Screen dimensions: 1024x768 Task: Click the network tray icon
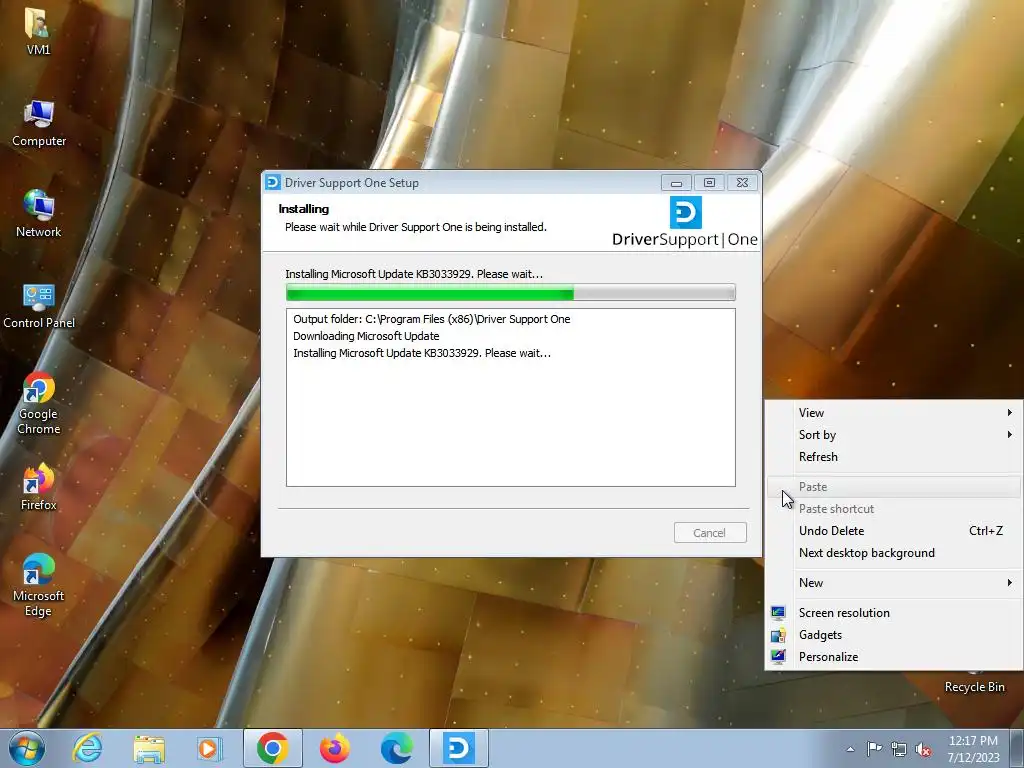point(899,749)
